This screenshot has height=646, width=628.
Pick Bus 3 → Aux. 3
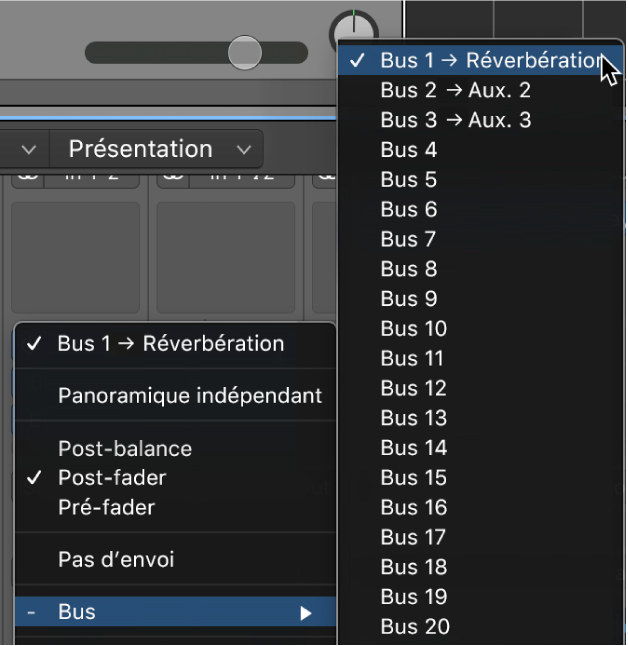pyautogui.click(x=455, y=120)
